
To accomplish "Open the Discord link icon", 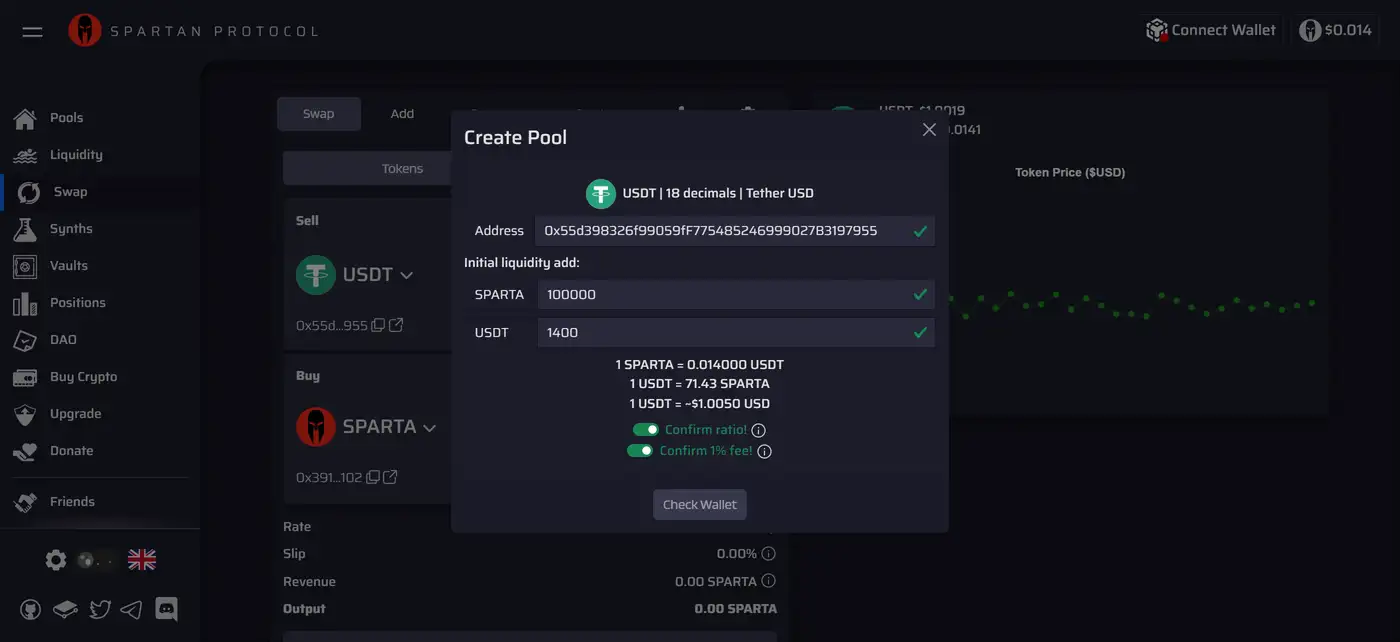I will (x=166, y=608).
